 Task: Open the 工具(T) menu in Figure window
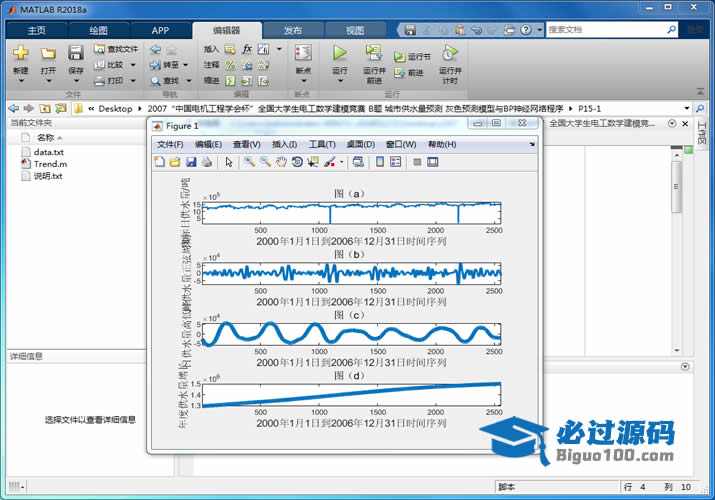(x=322, y=145)
